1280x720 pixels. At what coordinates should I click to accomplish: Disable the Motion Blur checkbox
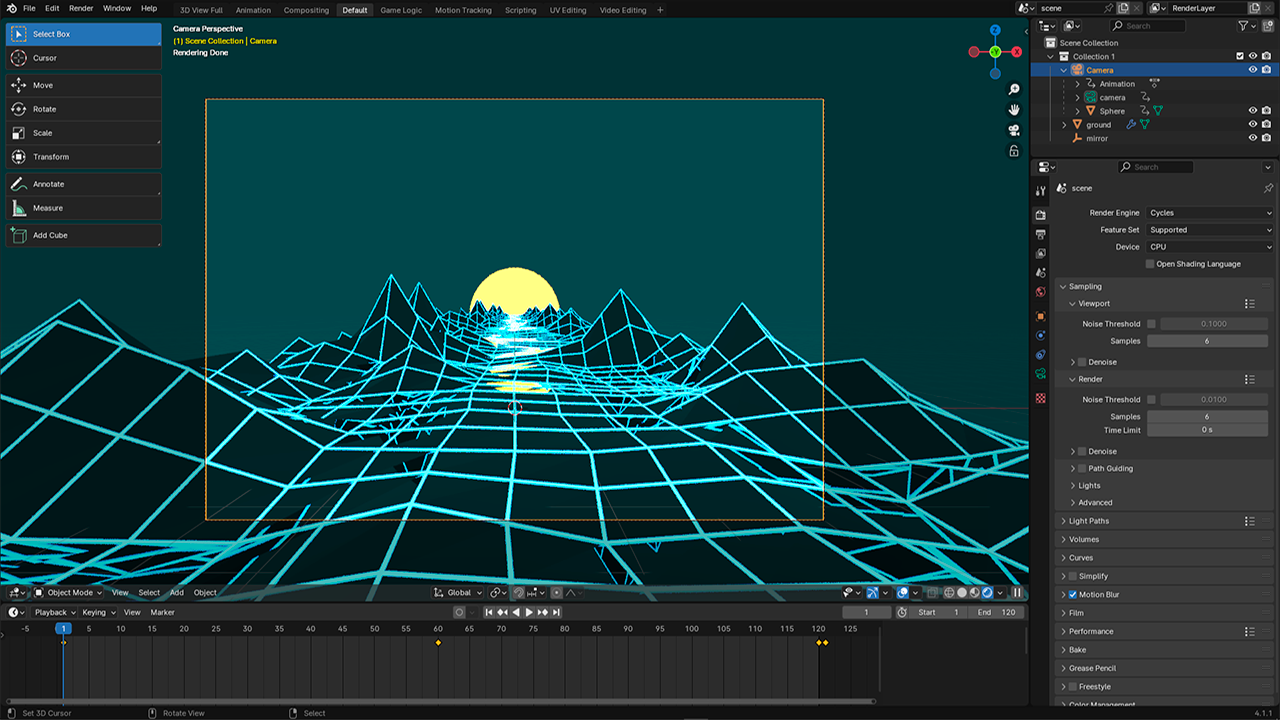tap(1073, 595)
